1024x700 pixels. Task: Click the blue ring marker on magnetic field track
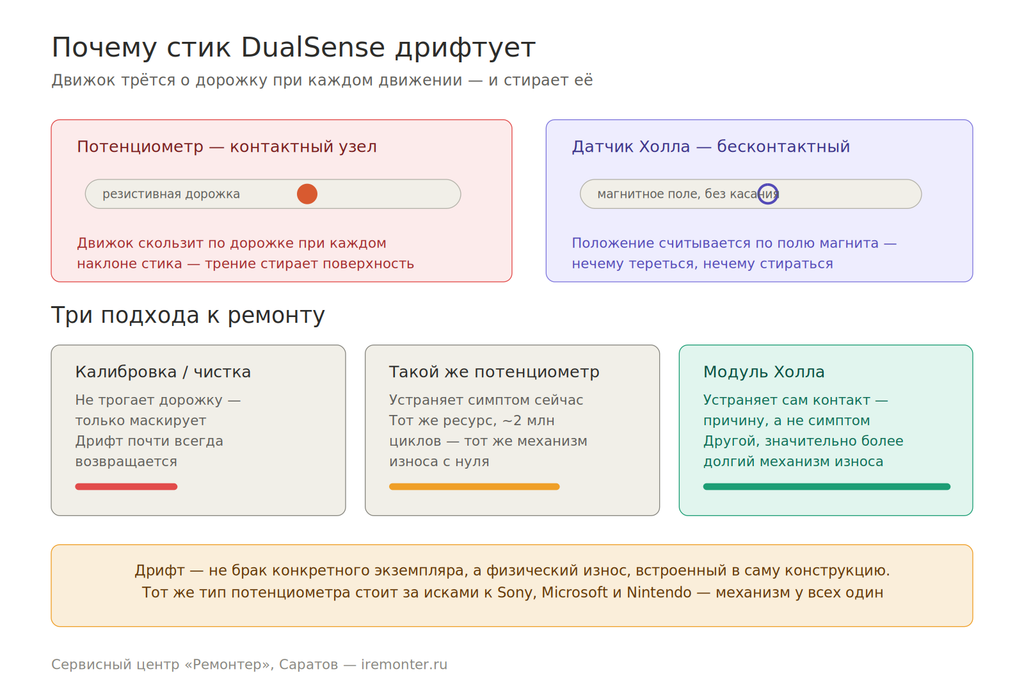[768, 194]
